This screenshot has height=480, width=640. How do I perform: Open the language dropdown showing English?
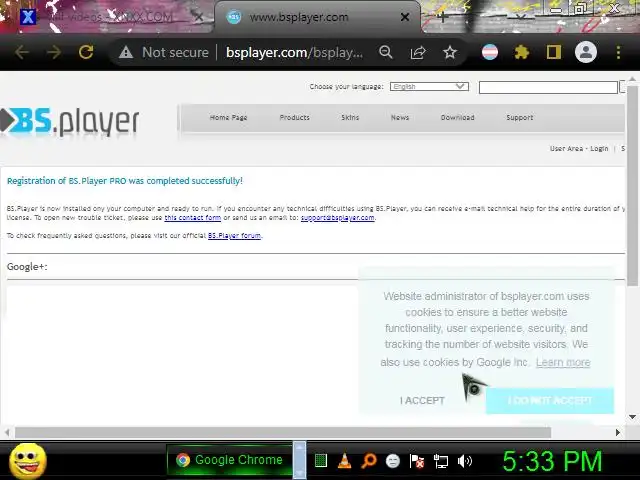[429, 87]
